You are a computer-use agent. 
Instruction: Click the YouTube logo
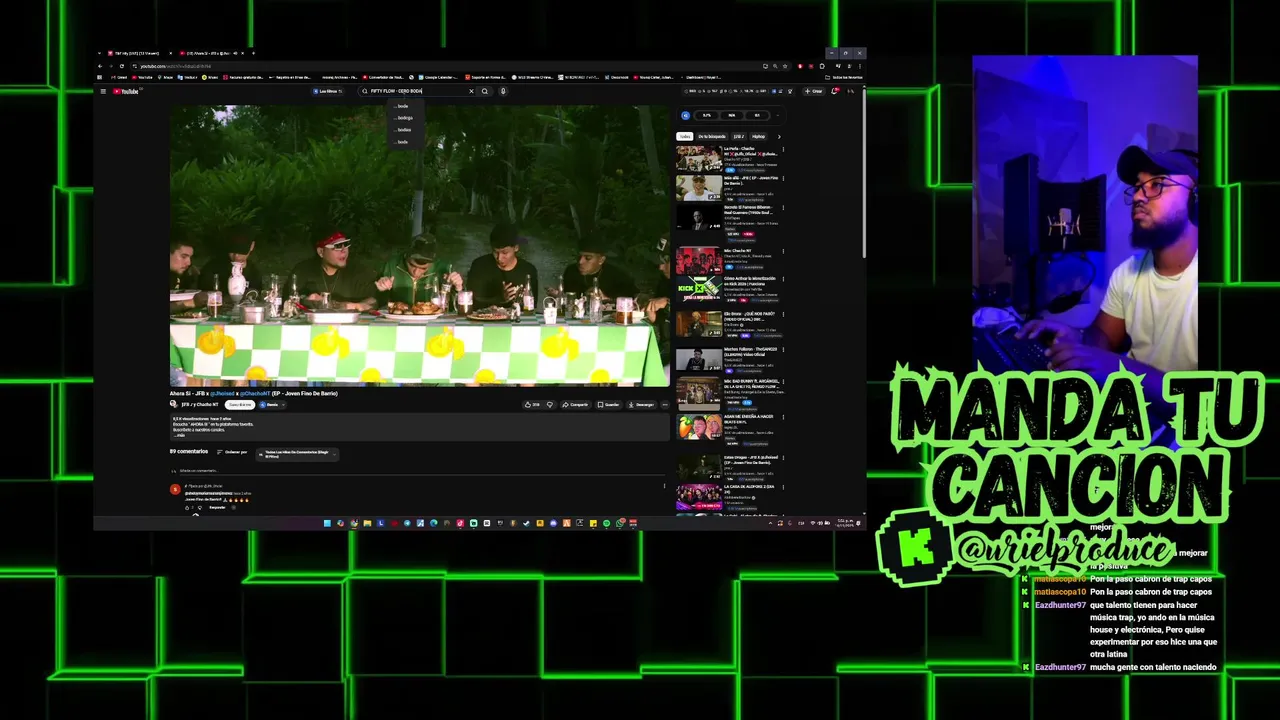click(126, 91)
